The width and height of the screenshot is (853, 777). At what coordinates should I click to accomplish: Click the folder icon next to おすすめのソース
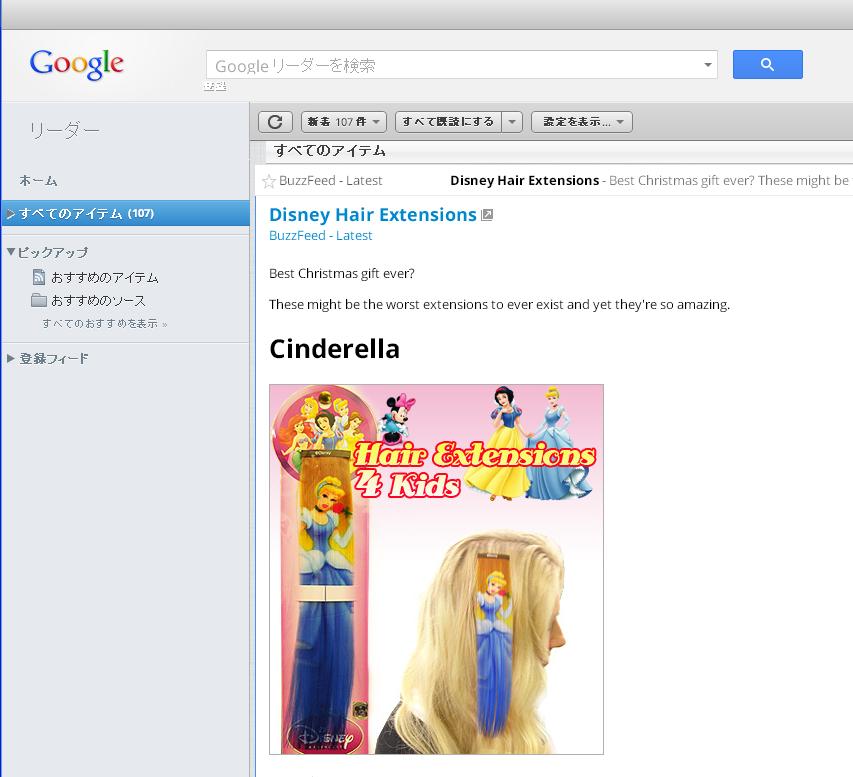pos(39,300)
